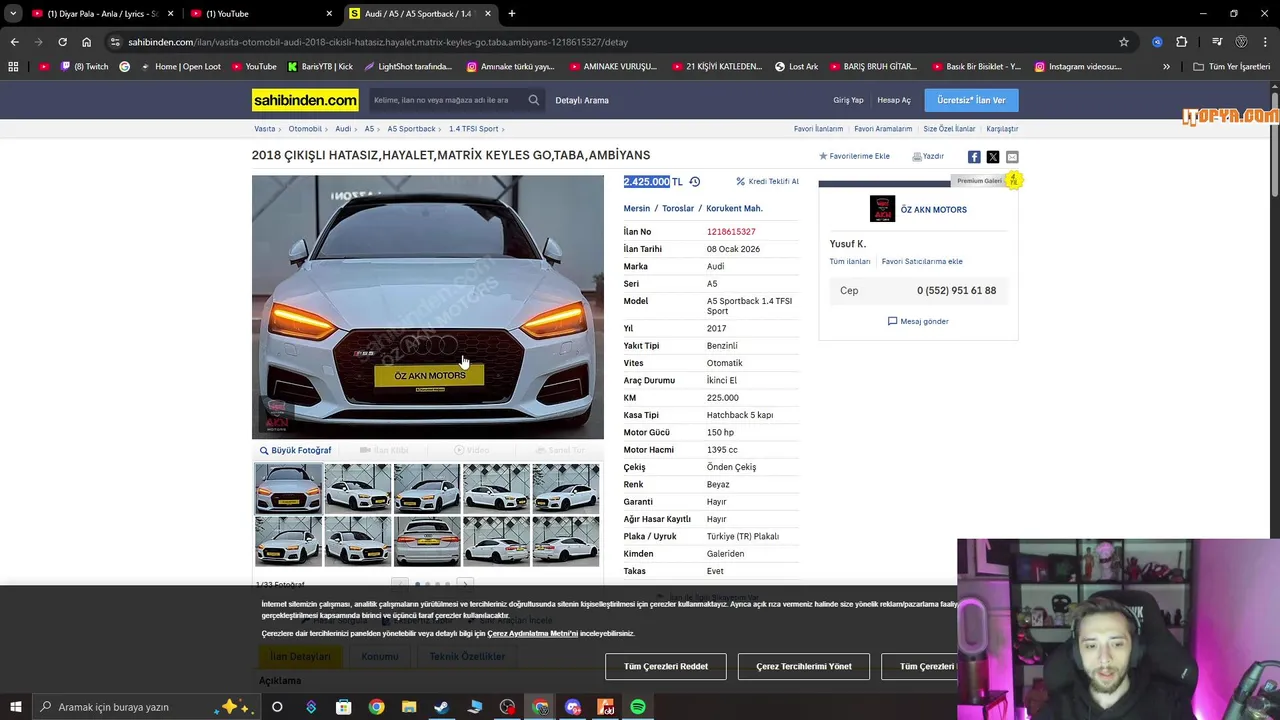1280x720 pixels.
Task: Open Spotify from the taskbar
Action: click(x=638, y=707)
